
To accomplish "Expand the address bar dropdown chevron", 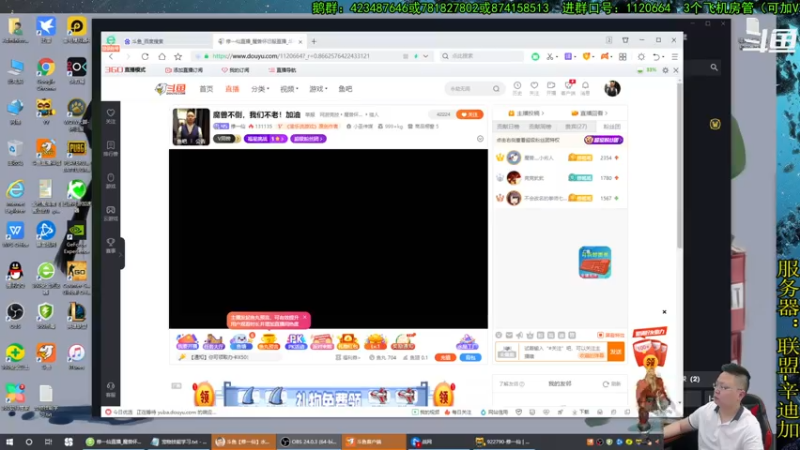I will [x=426, y=56].
